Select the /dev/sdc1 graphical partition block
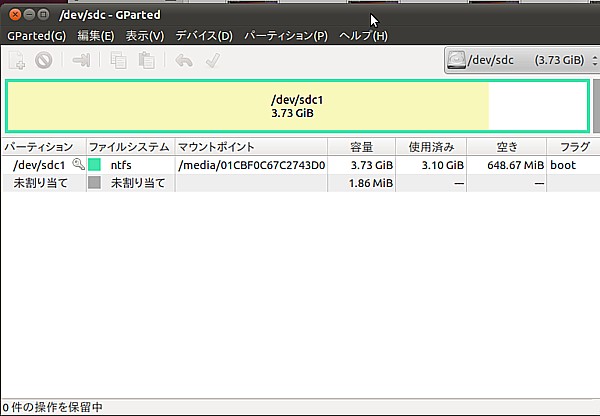 click(x=297, y=106)
